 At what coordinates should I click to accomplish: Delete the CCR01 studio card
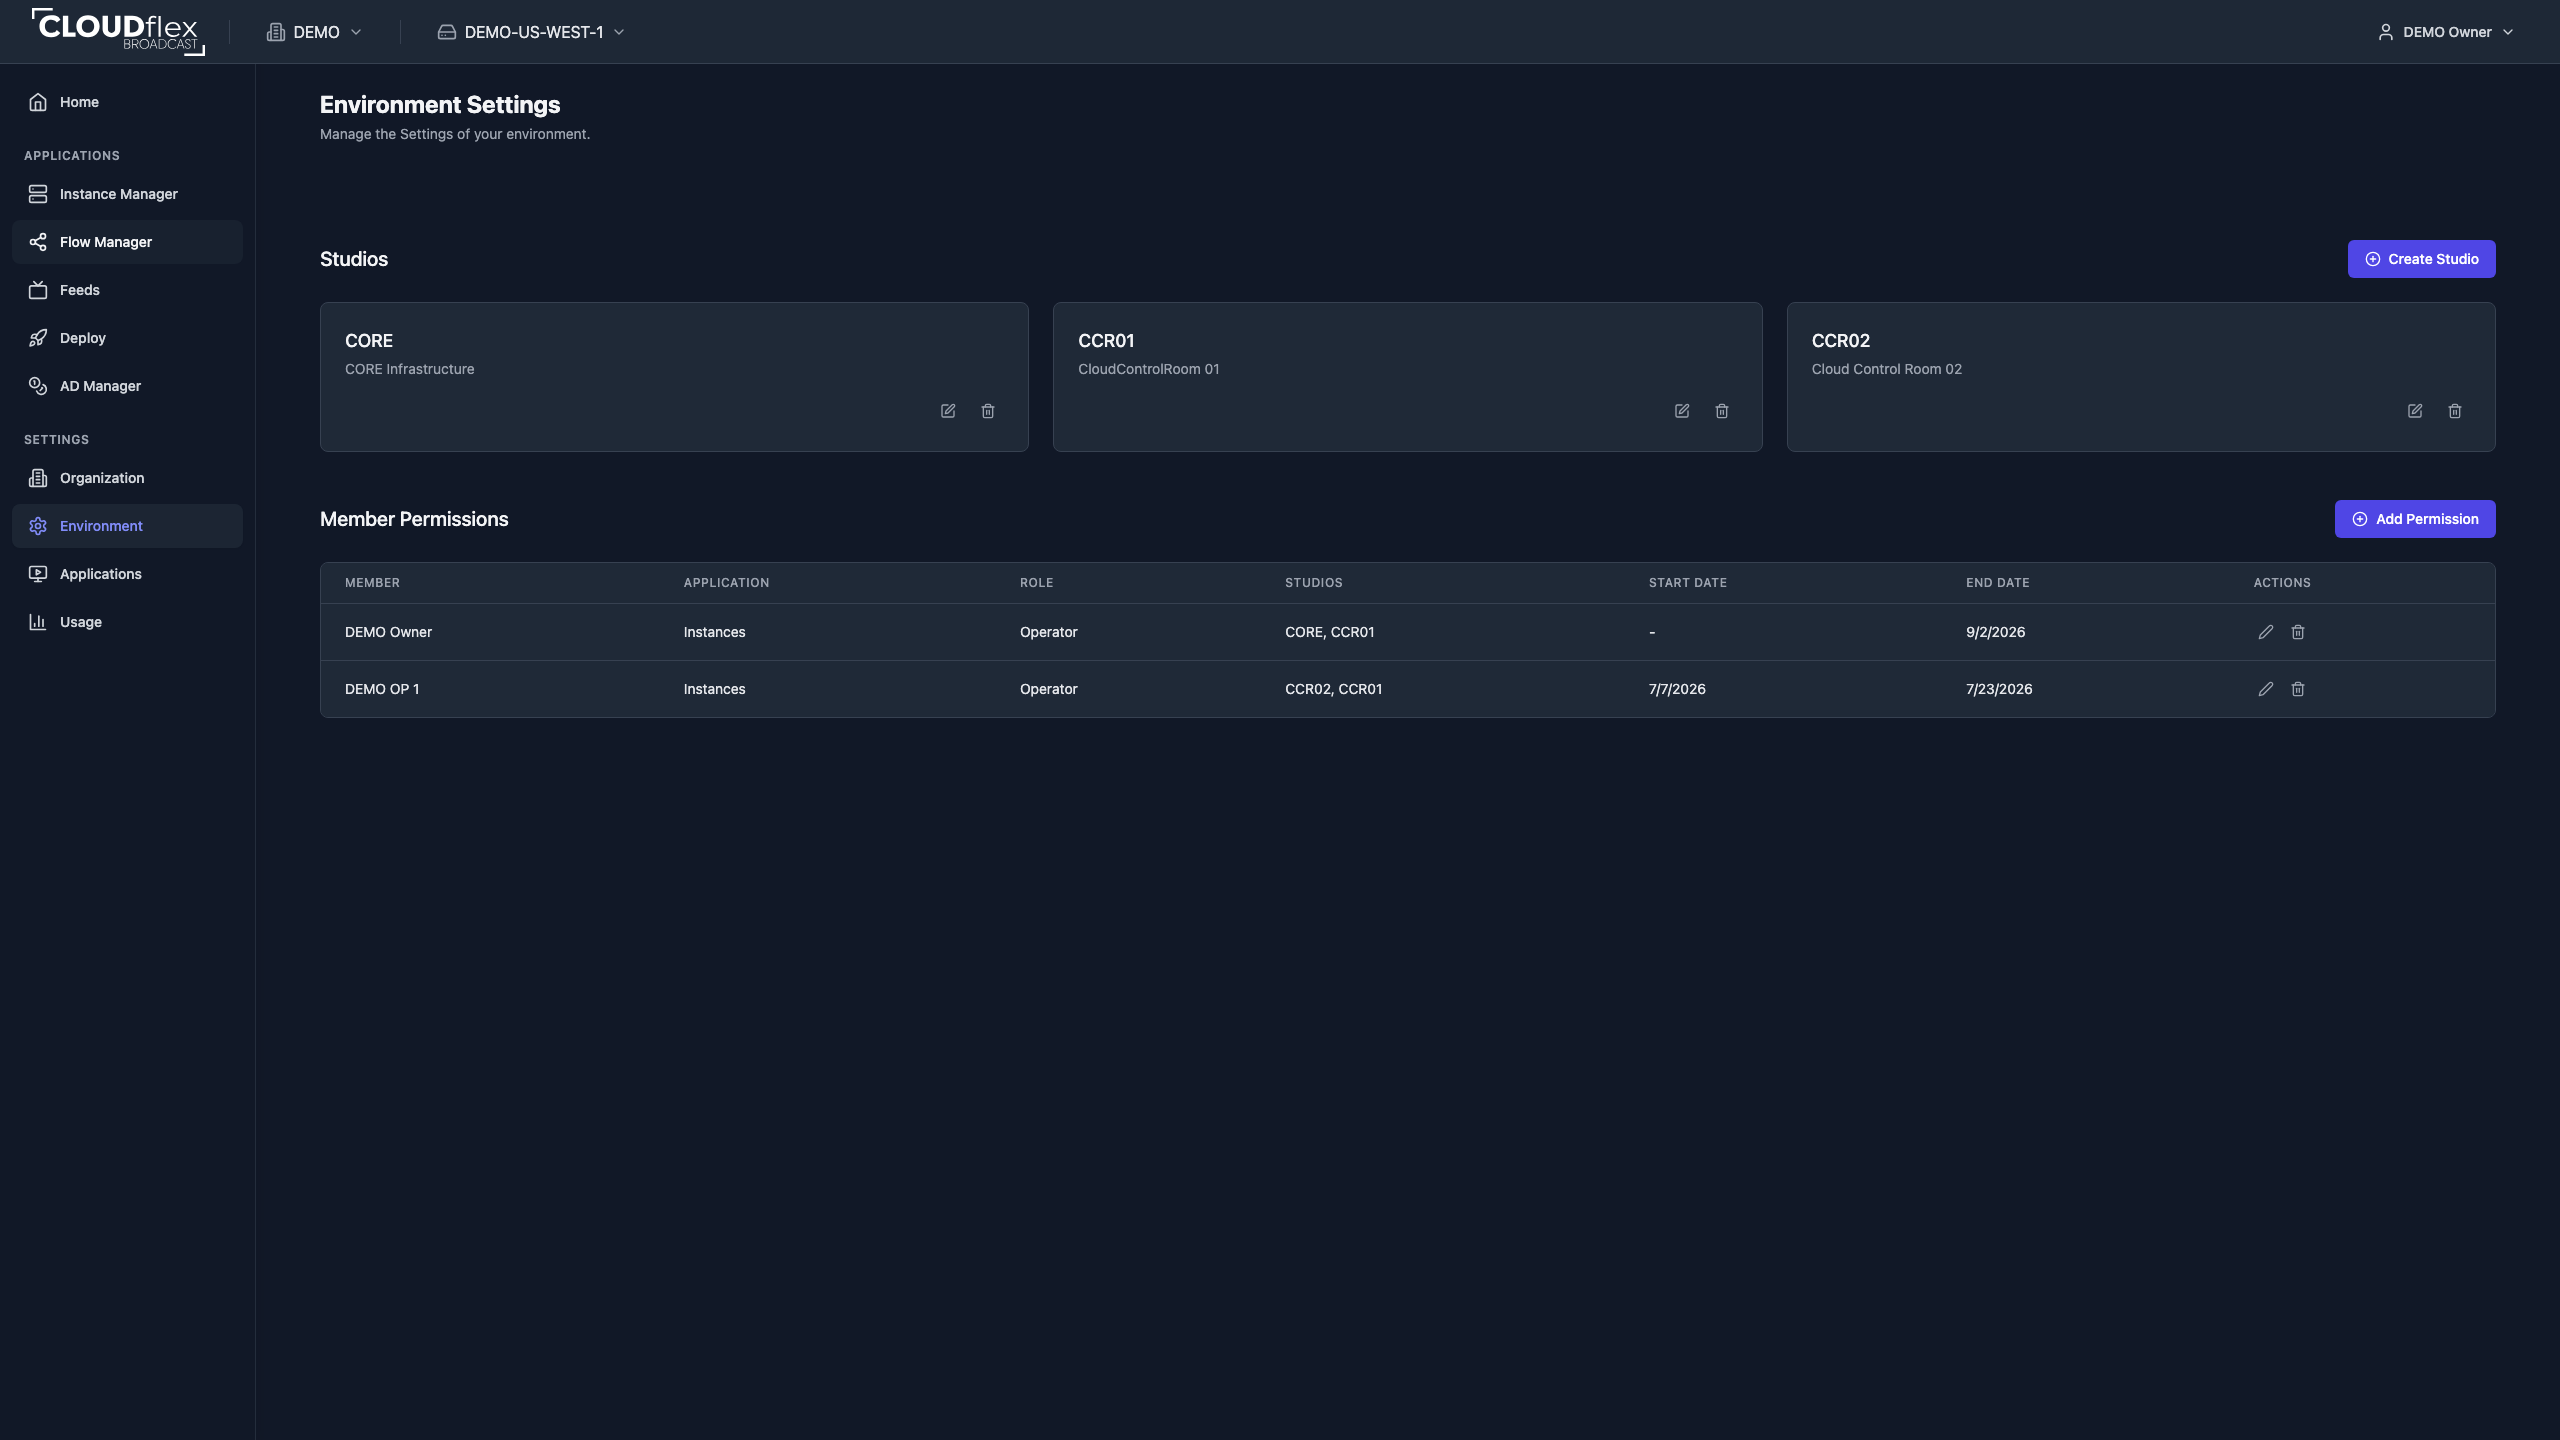tap(1722, 411)
